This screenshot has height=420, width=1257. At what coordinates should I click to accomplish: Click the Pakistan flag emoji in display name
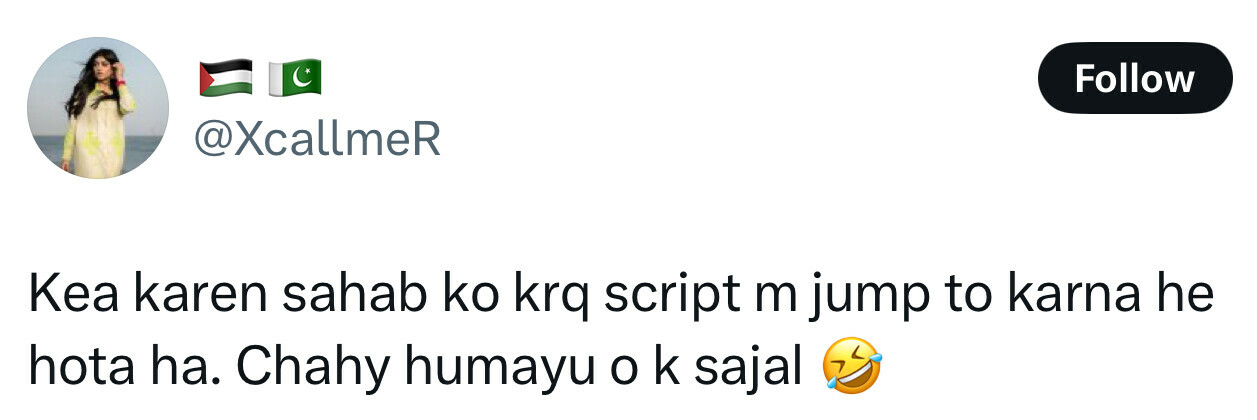coord(293,77)
